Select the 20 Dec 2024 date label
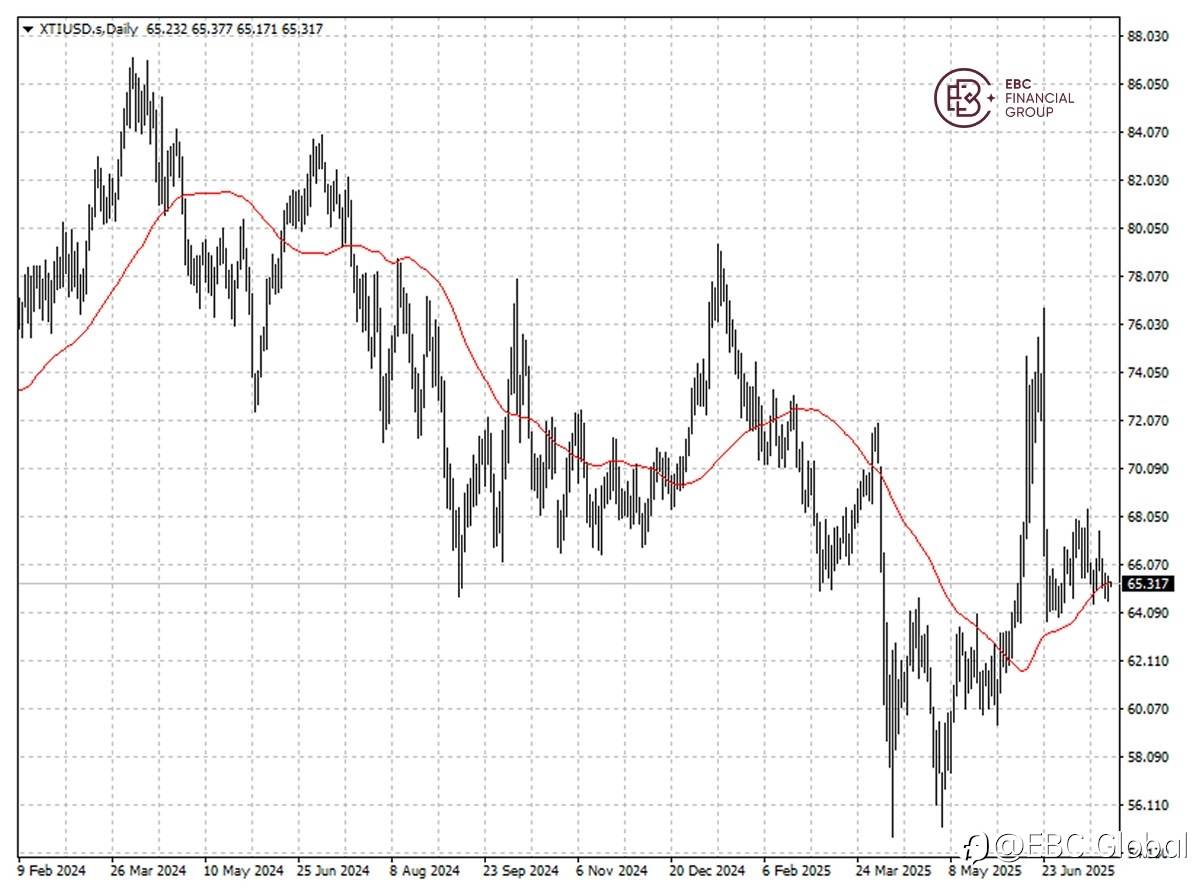This screenshot has height=896, width=1200. point(708,871)
